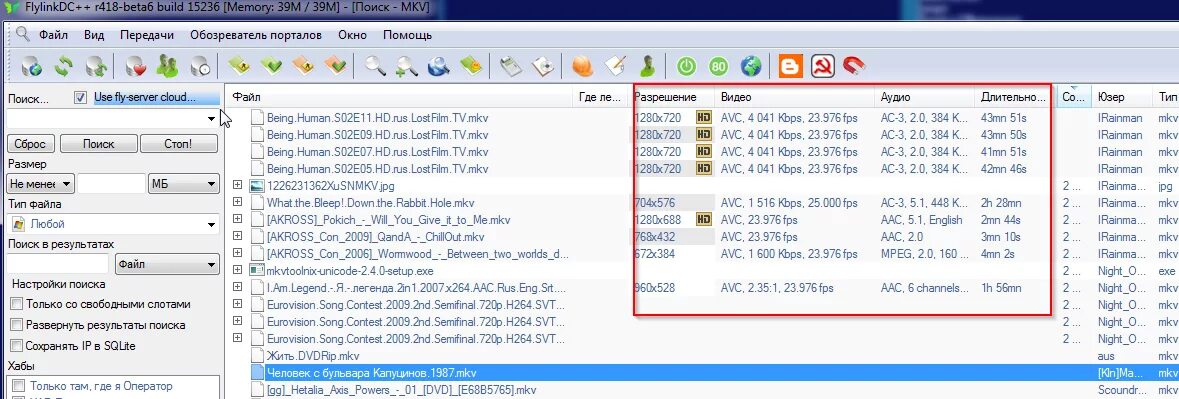Screen dimensions: 1179x399
Task: Click the green speed limit 80 icon
Action: click(718, 67)
